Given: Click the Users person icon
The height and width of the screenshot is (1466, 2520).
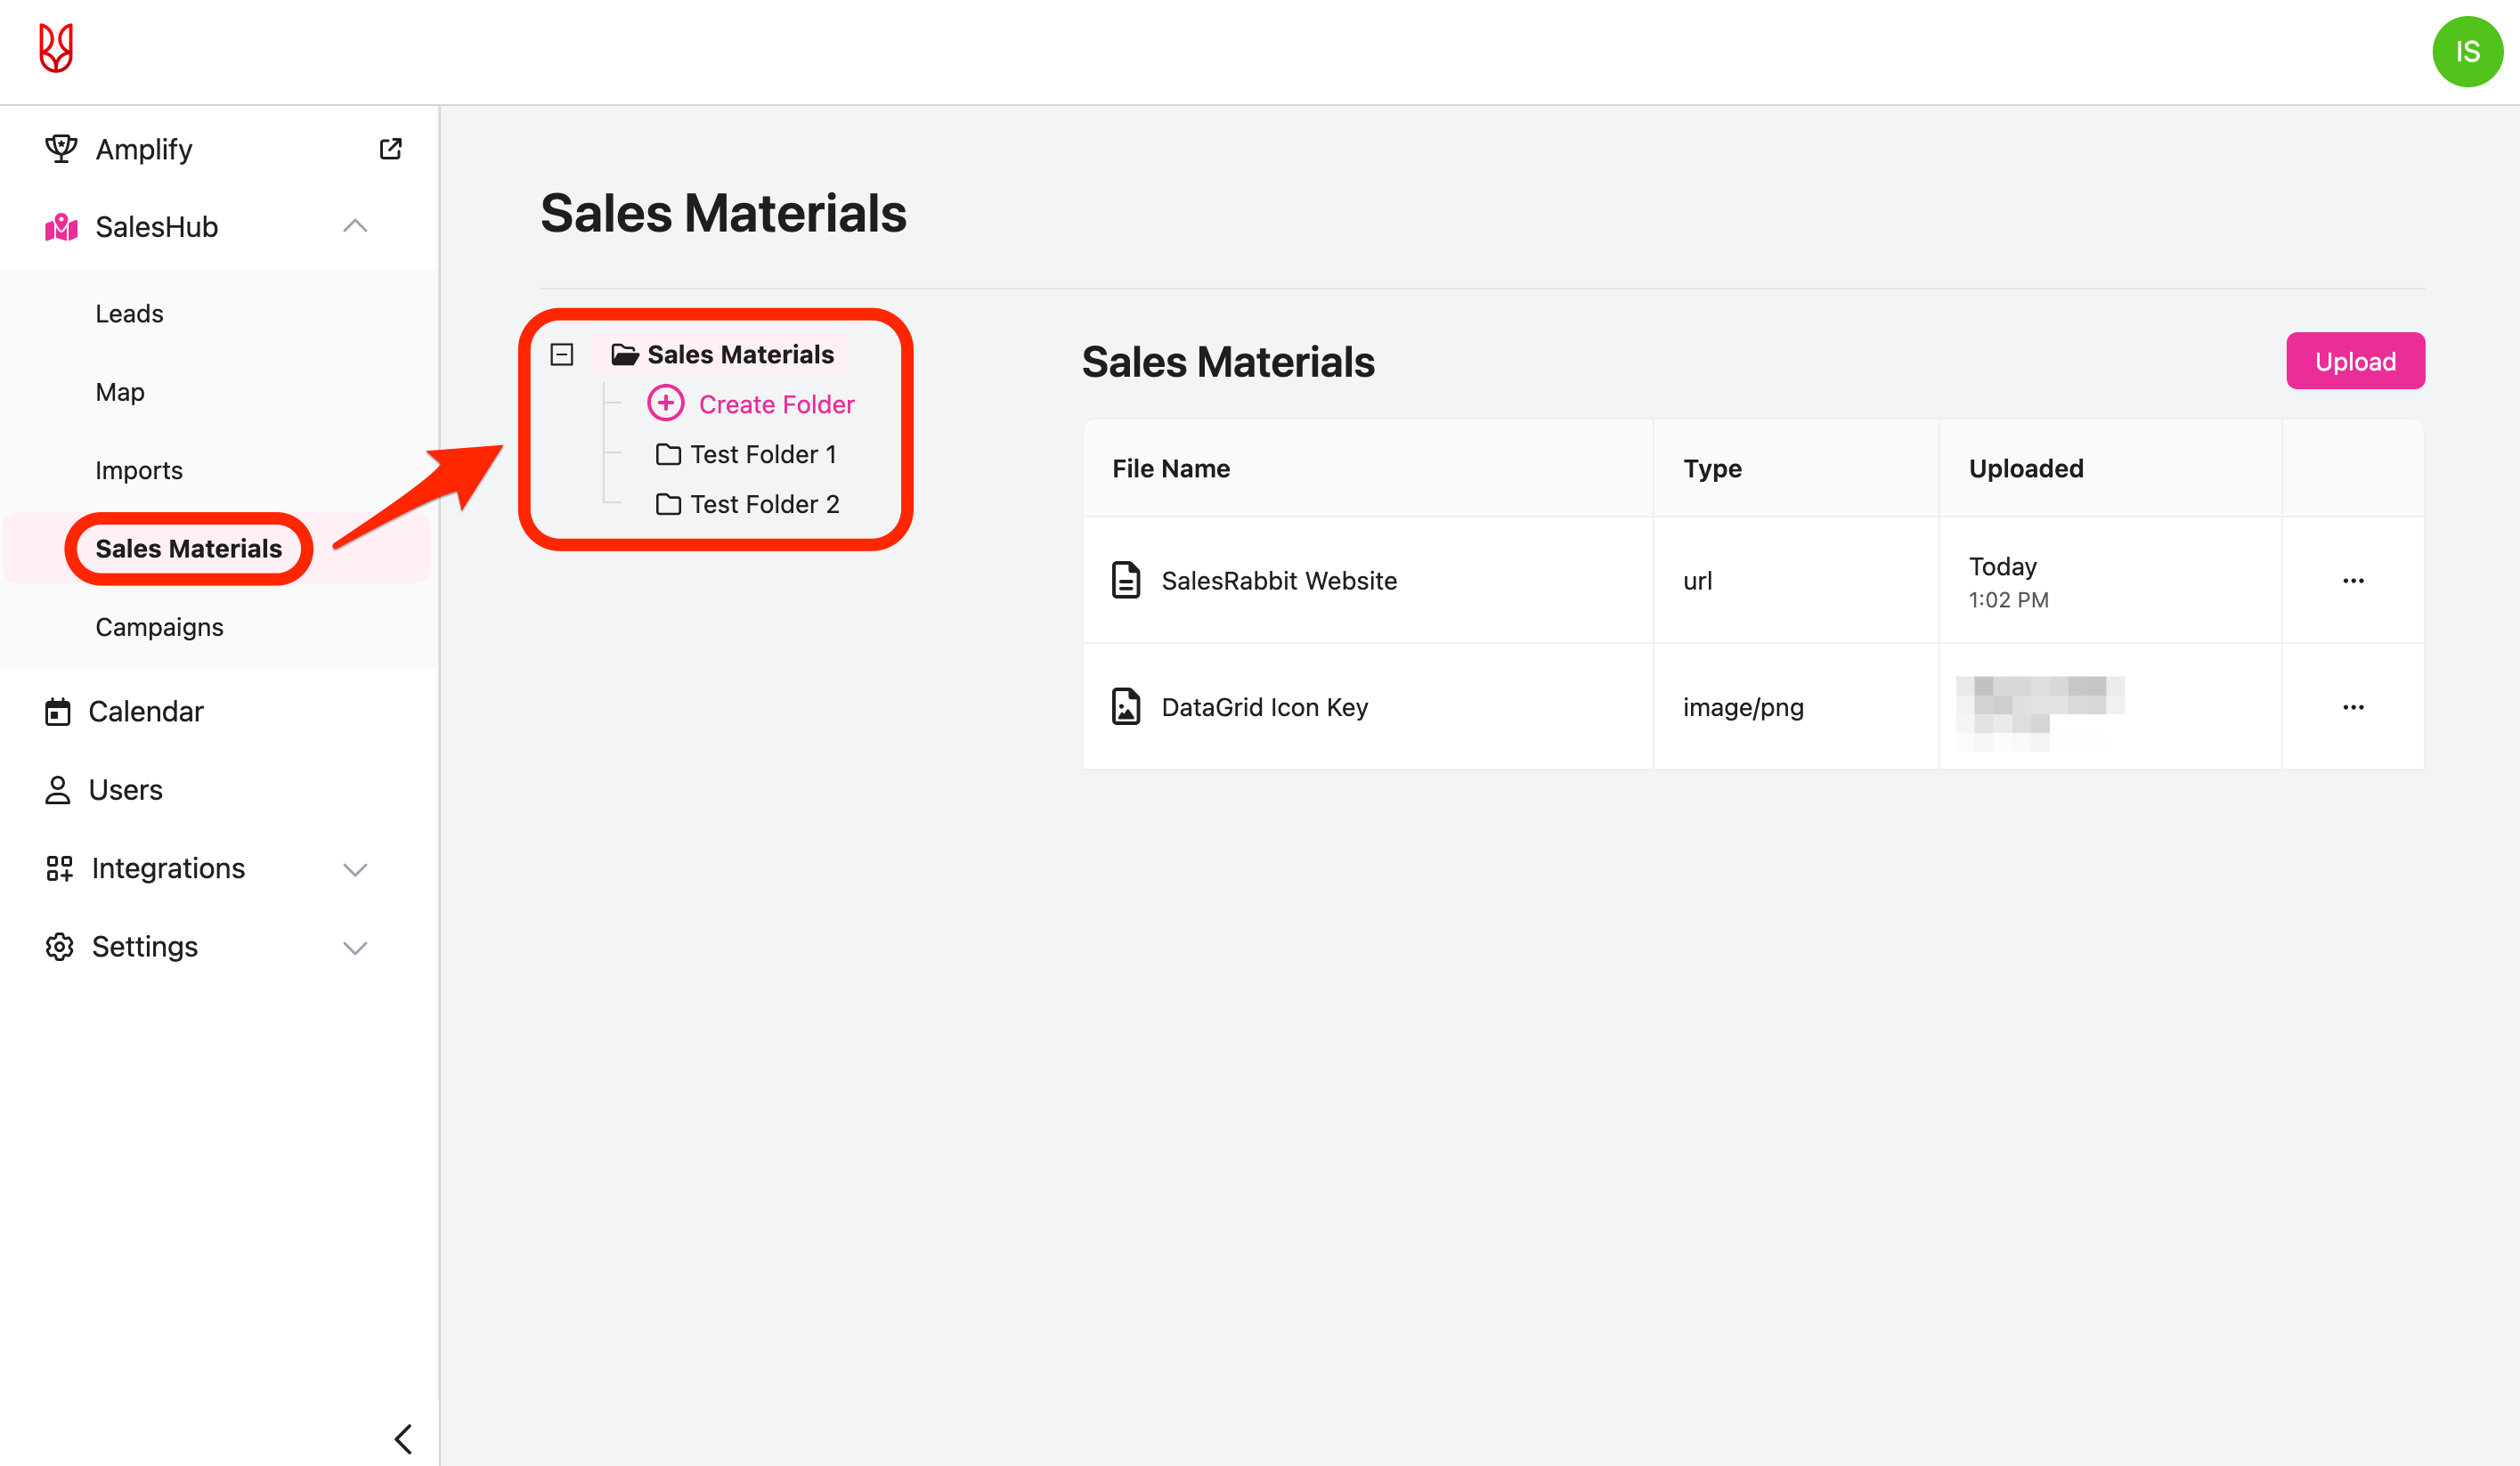Looking at the screenshot, I should click(x=58, y=790).
